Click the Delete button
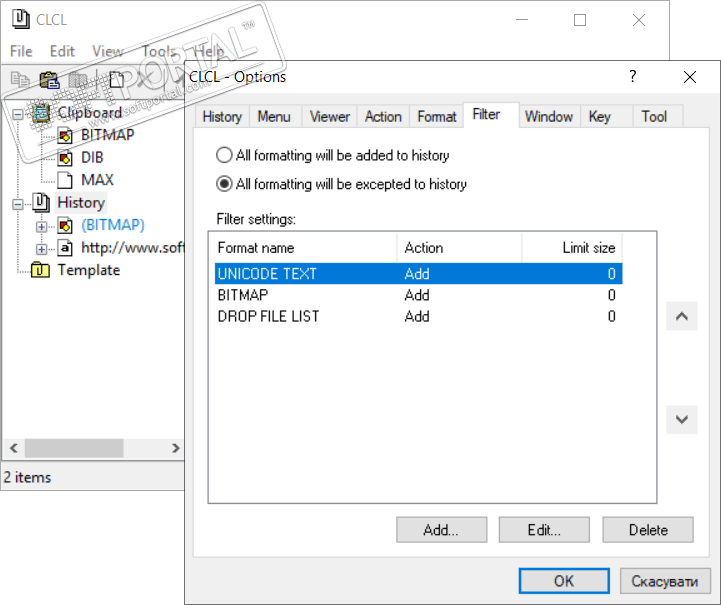Image resolution: width=721 pixels, height=605 pixels. coord(648,530)
